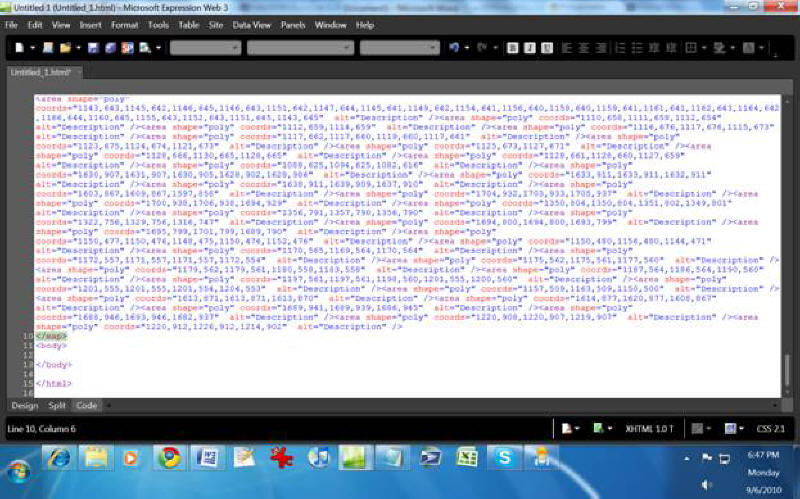Toggle Bold formatting
The width and height of the screenshot is (800, 499).
click(x=513, y=47)
